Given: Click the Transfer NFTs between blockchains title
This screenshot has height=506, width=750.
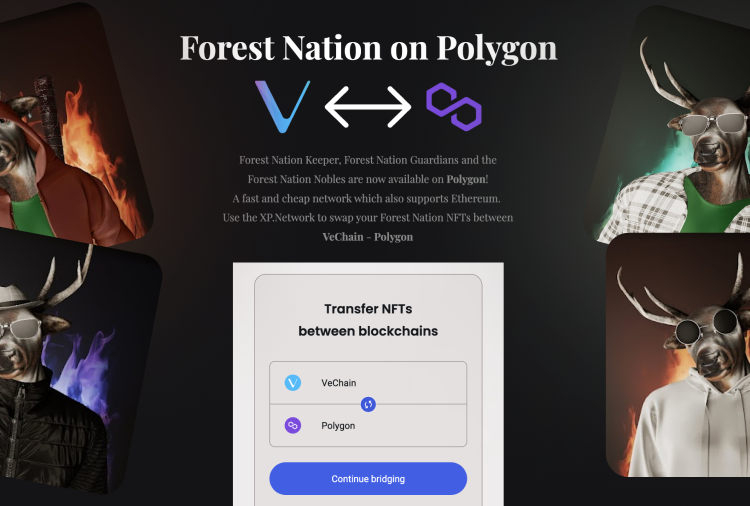Looking at the screenshot, I should 368,320.
